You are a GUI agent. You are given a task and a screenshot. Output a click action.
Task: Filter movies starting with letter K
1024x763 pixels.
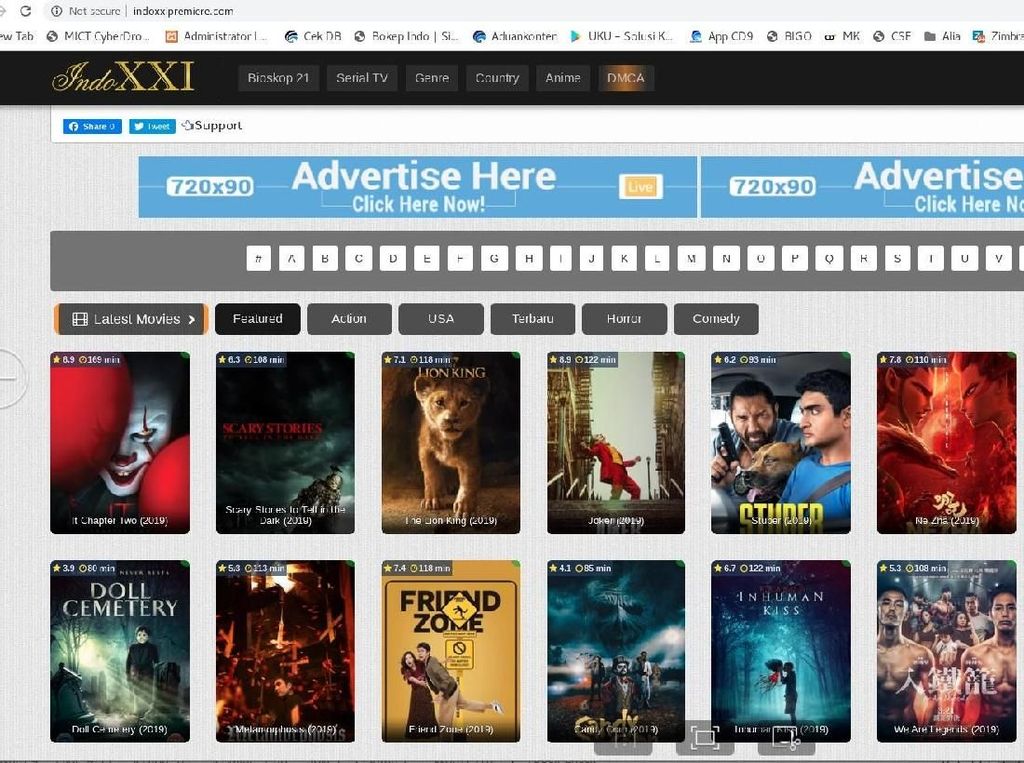click(x=624, y=259)
